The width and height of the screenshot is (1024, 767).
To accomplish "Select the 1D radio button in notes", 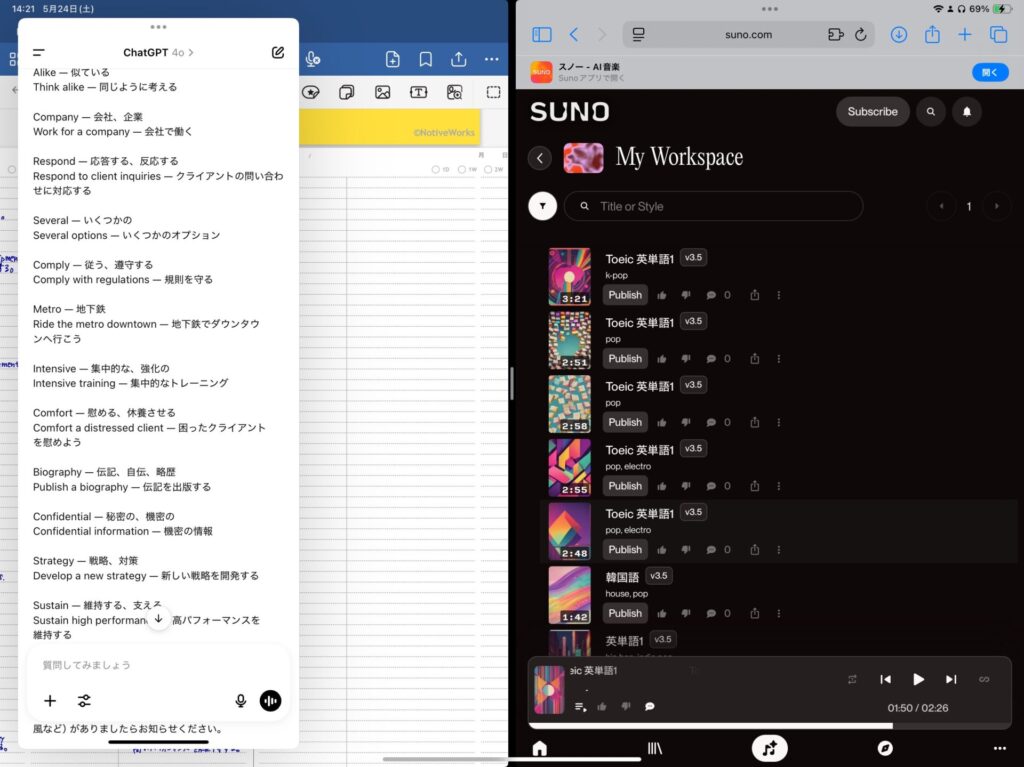I will [x=436, y=169].
